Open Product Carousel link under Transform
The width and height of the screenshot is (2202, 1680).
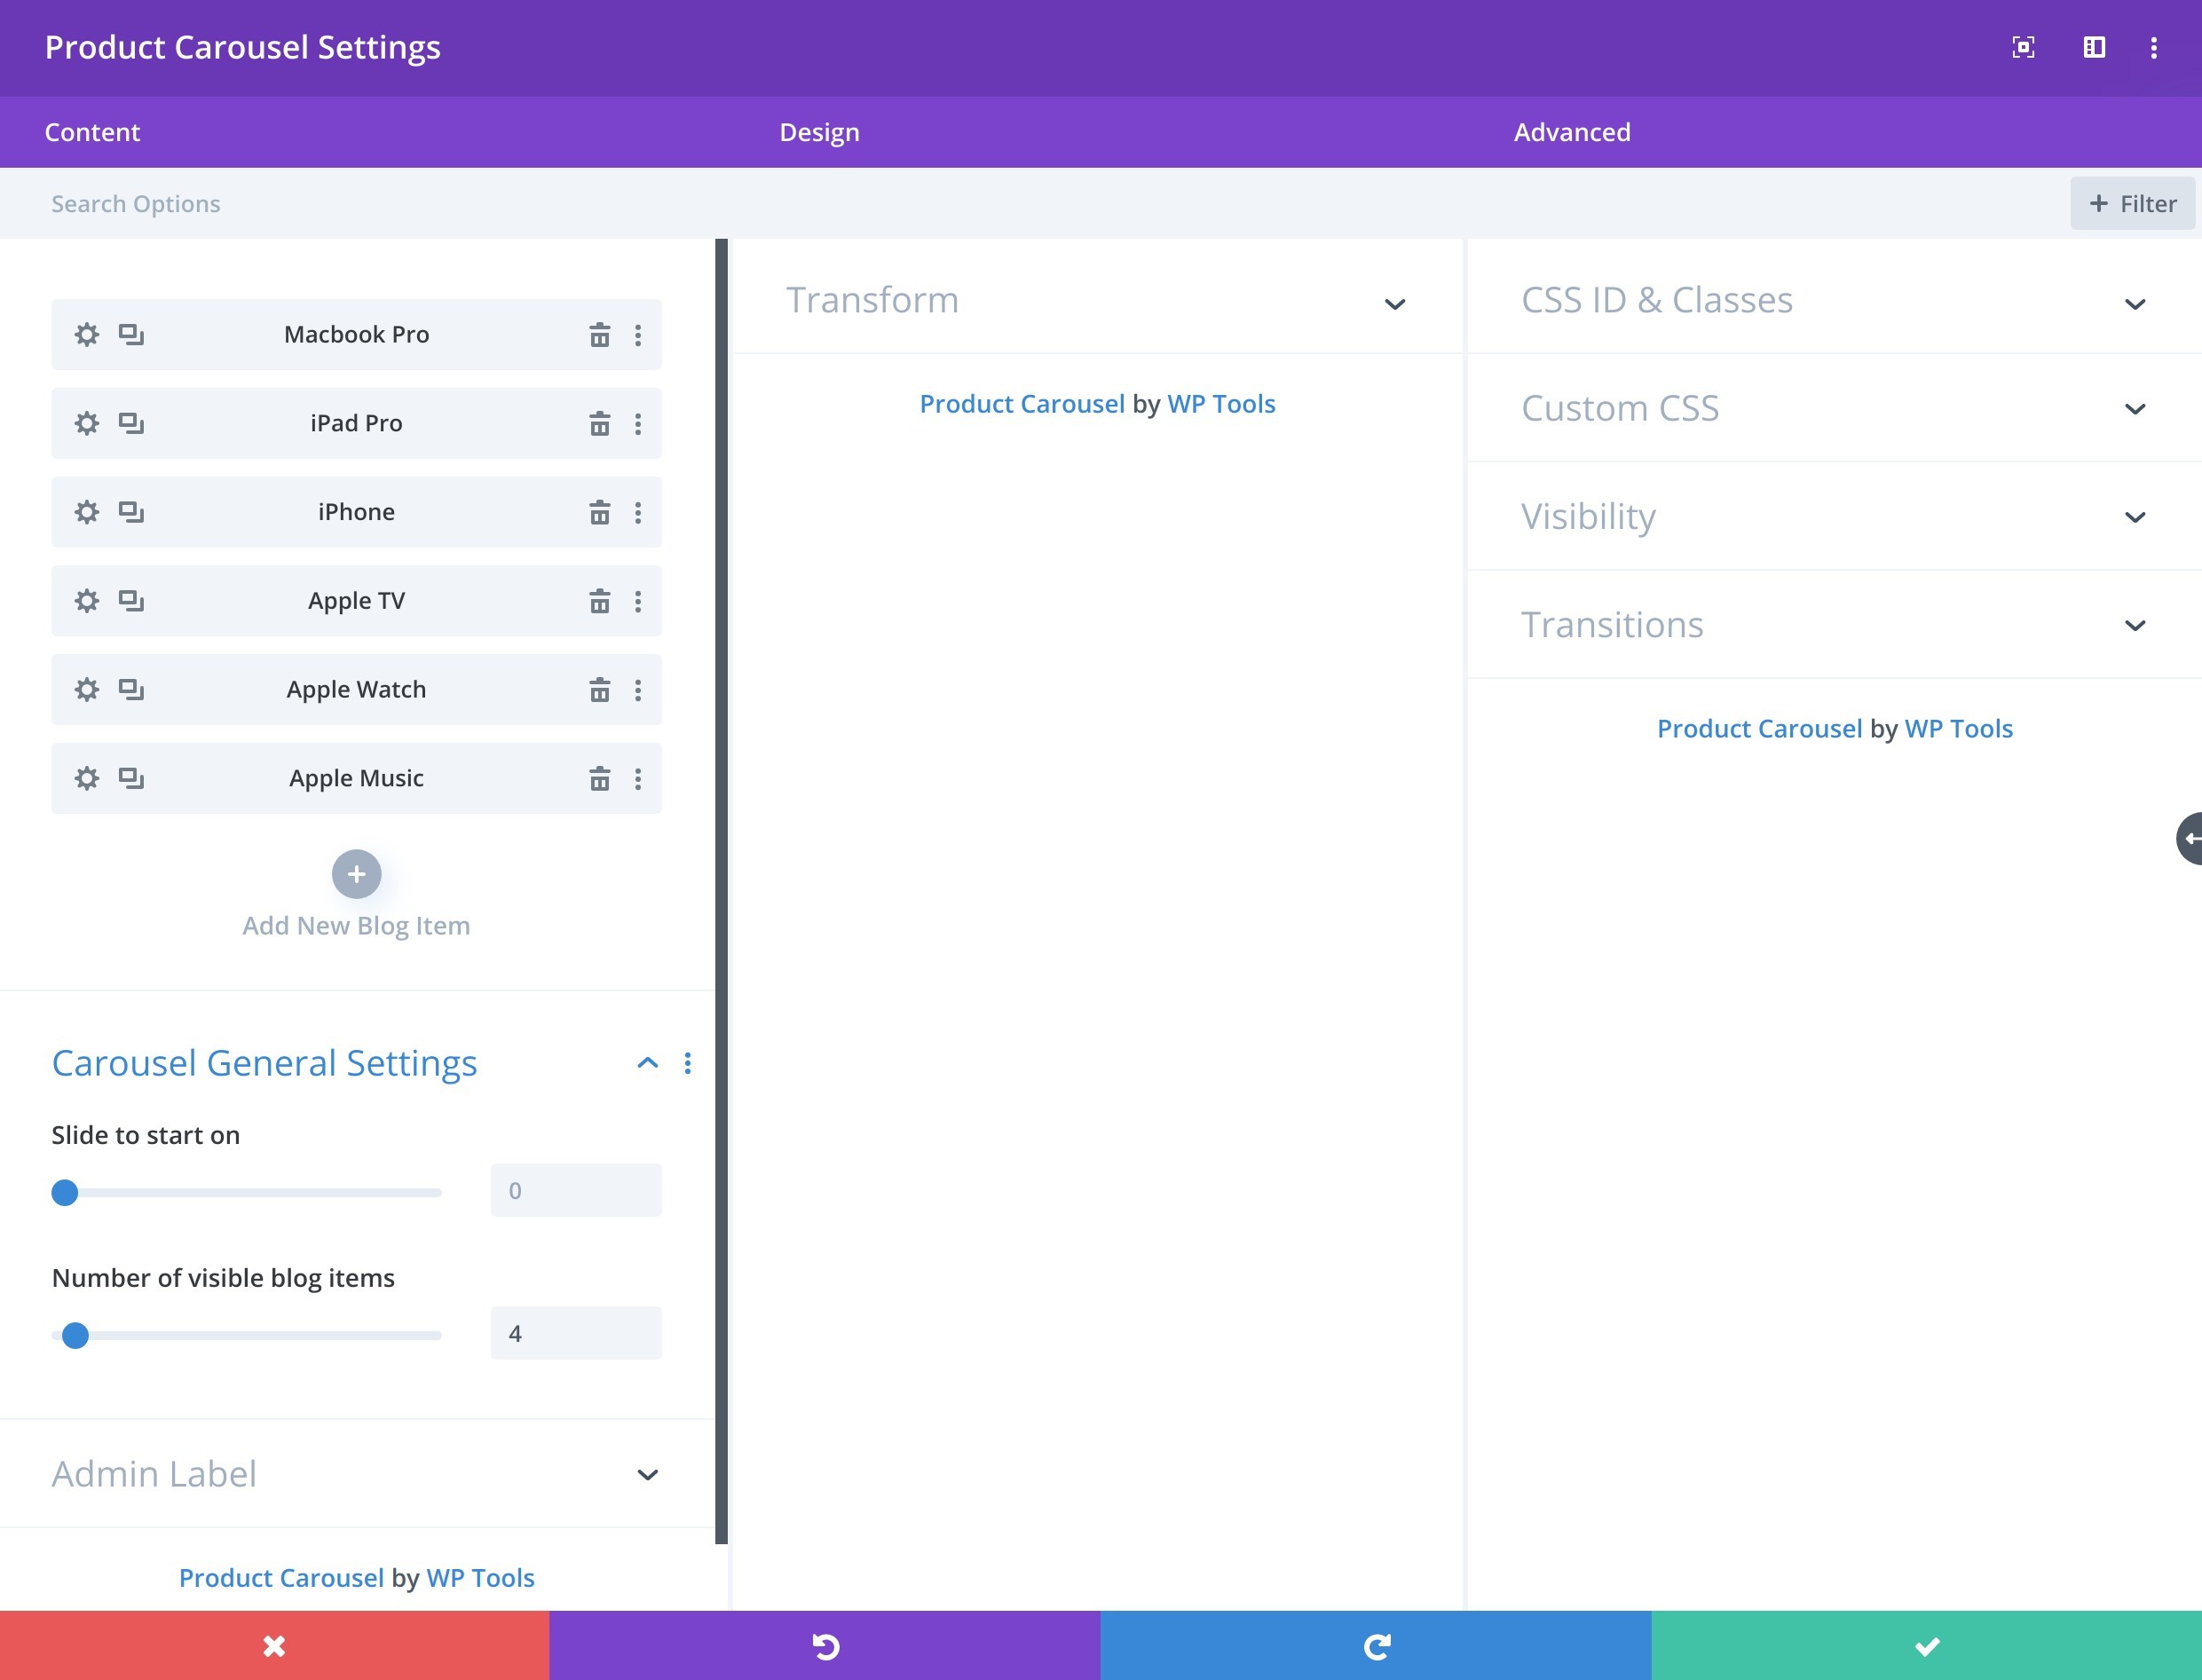(1022, 404)
